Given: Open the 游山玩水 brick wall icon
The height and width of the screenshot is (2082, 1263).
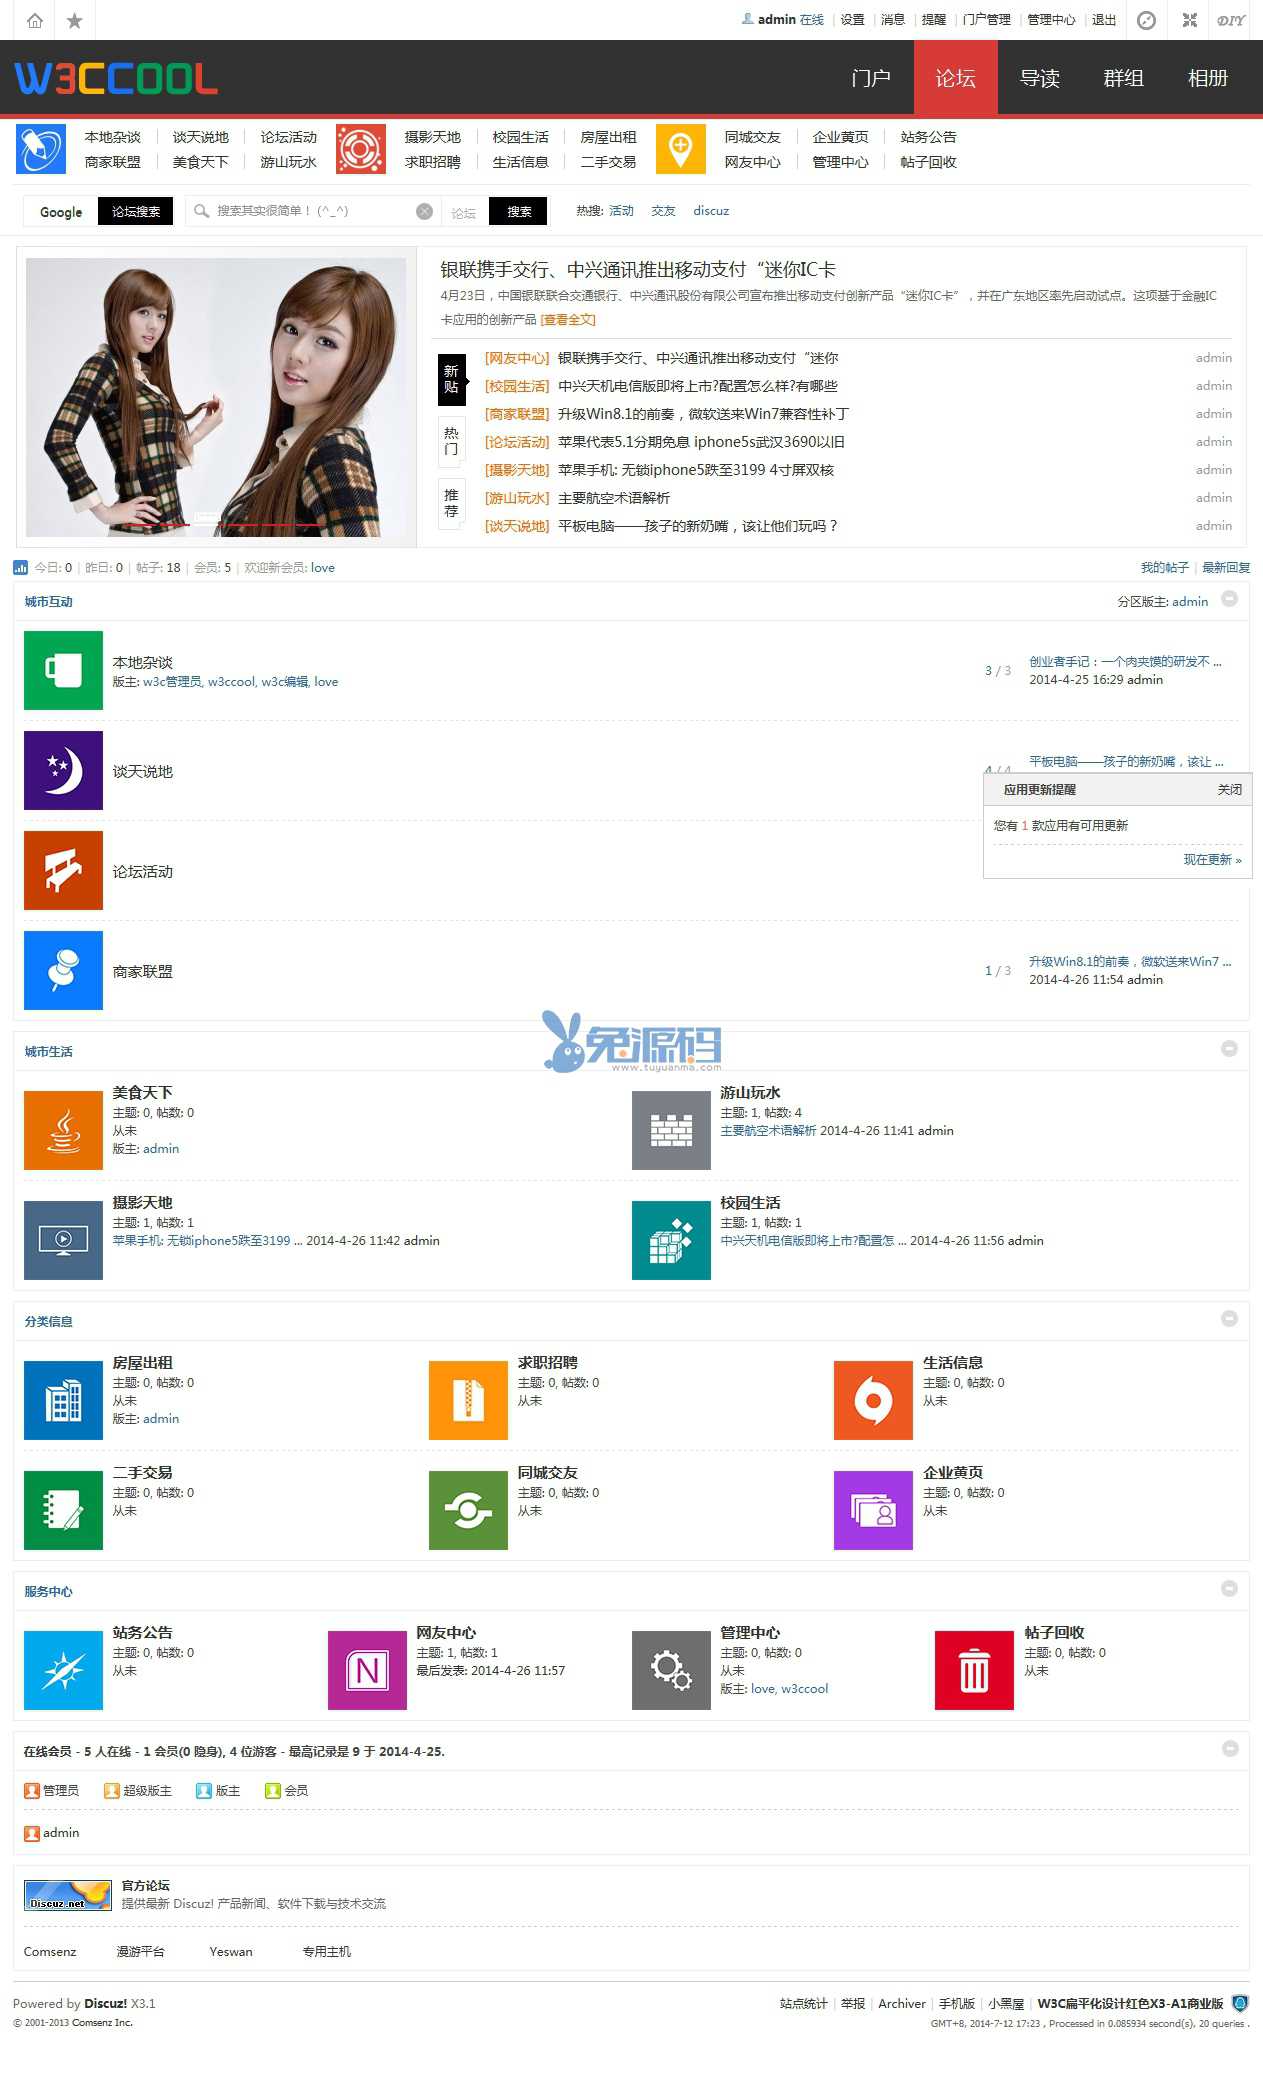Looking at the screenshot, I should 671,1130.
